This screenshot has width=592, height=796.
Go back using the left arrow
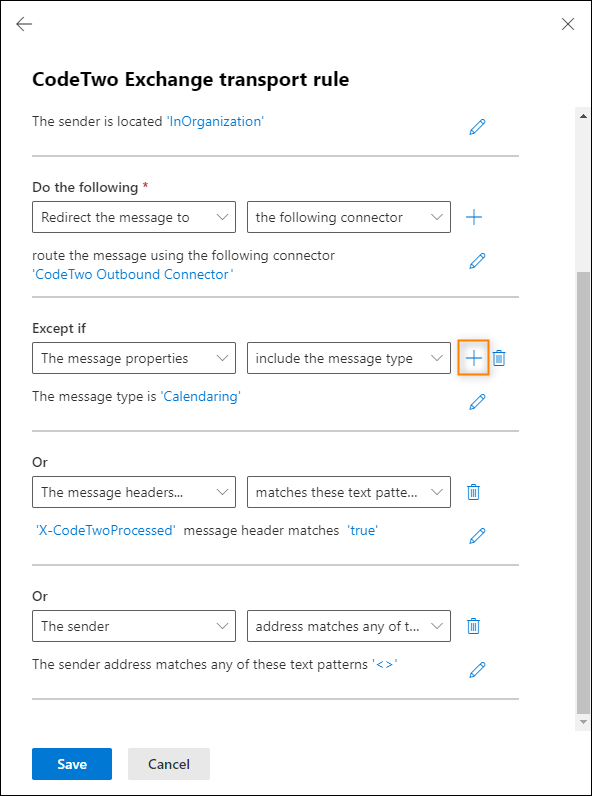point(24,24)
